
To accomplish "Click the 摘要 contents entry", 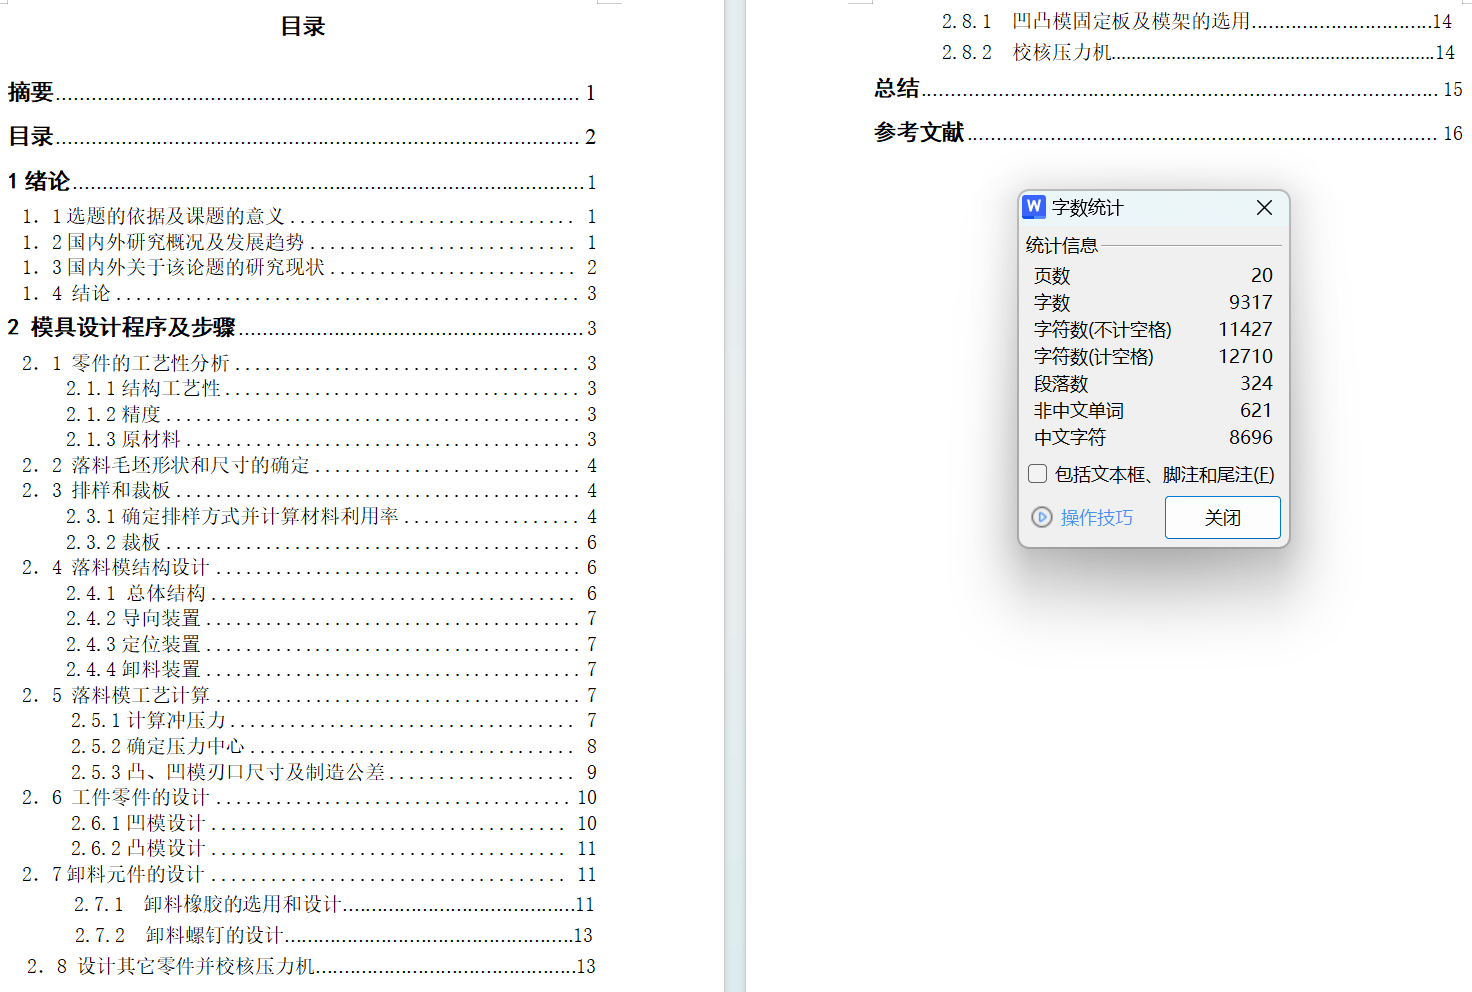I will tap(302, 92).
